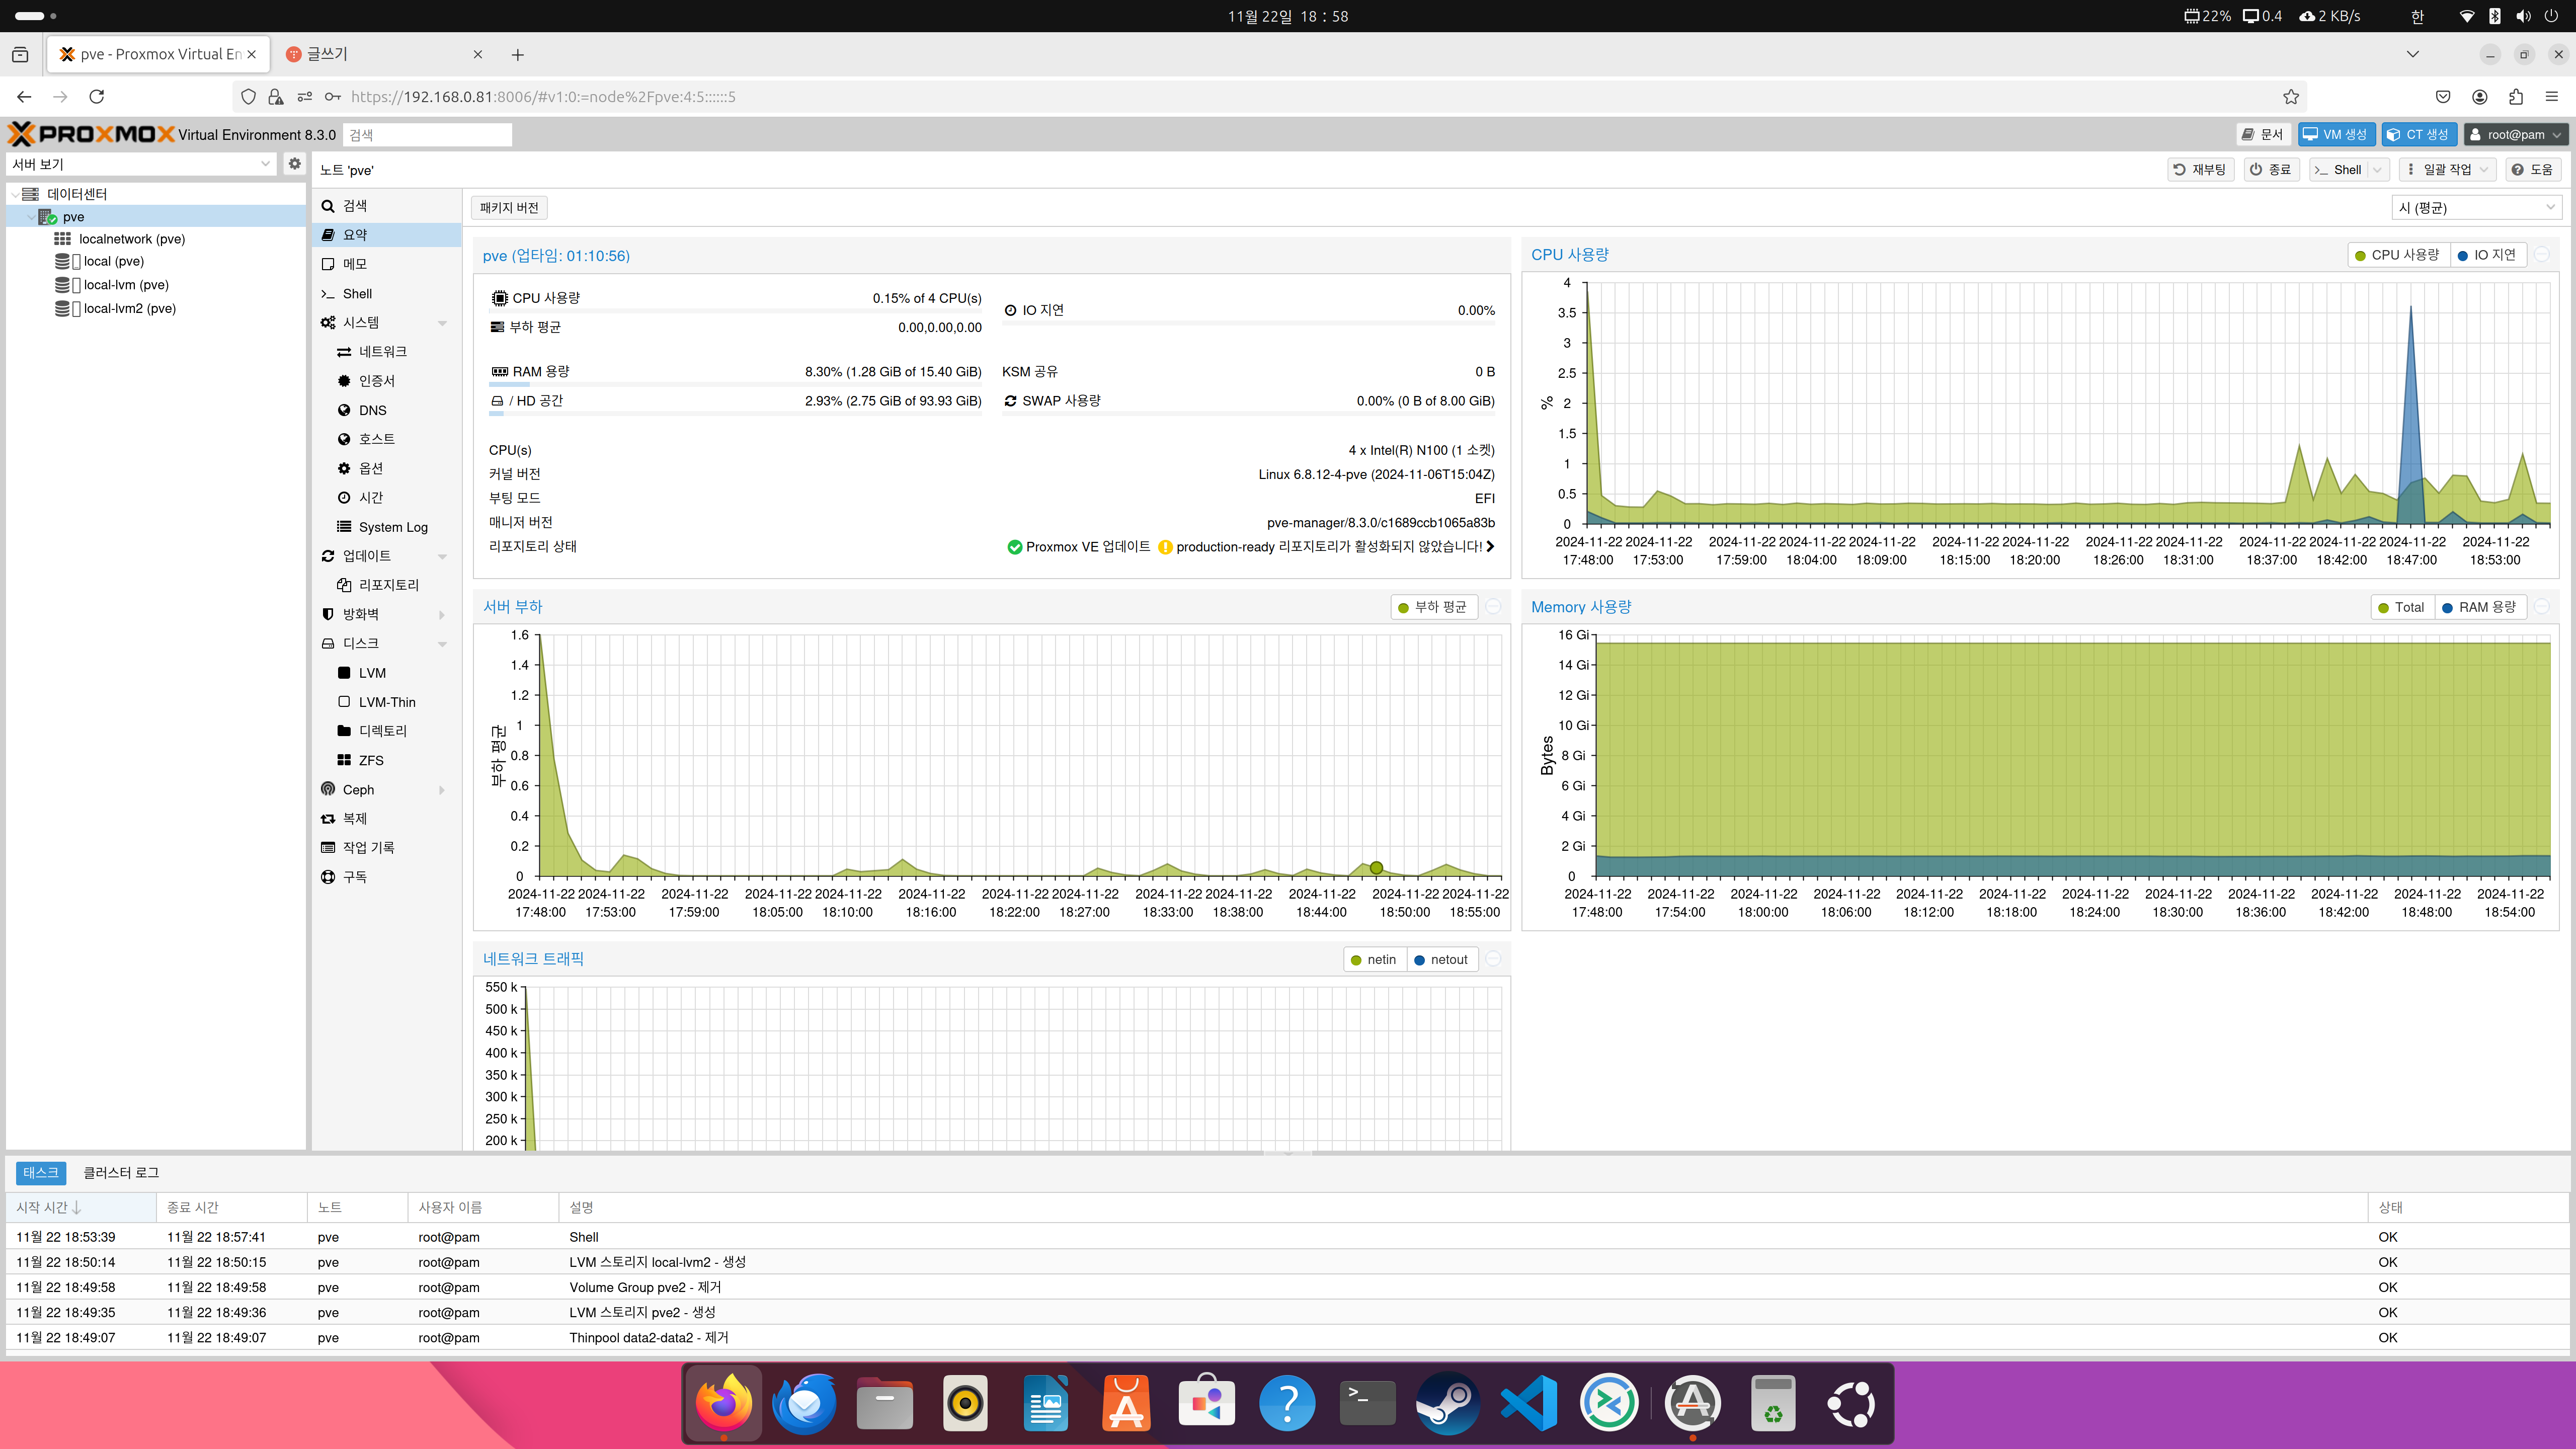Collapse the 시스템 section in sidebar
This screenshot has height=1449, width=2576.
442,323
